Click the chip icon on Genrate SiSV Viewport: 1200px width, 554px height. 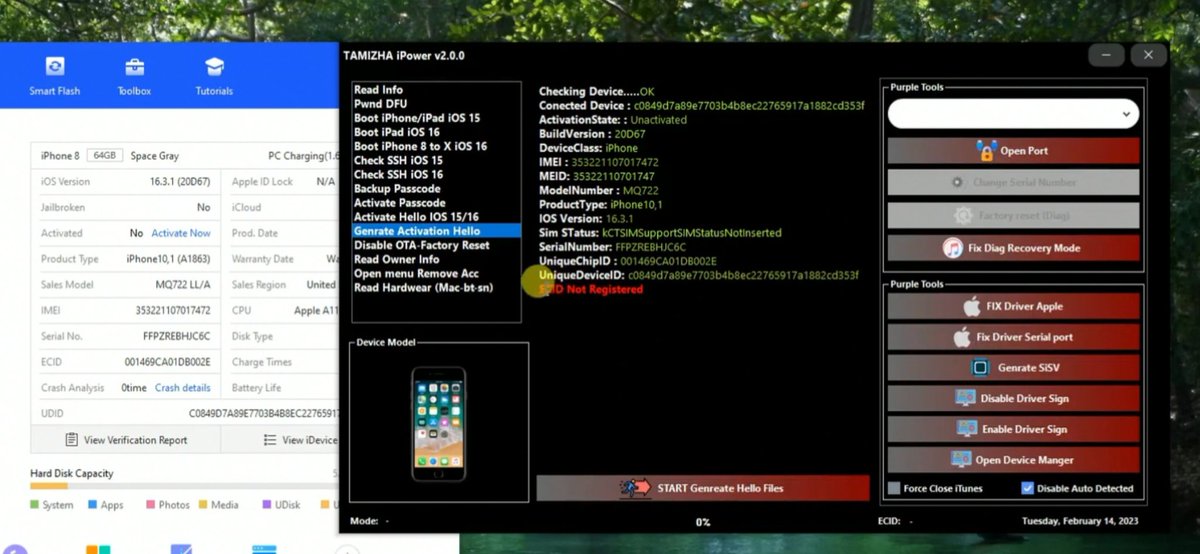(x=981, y=368)
